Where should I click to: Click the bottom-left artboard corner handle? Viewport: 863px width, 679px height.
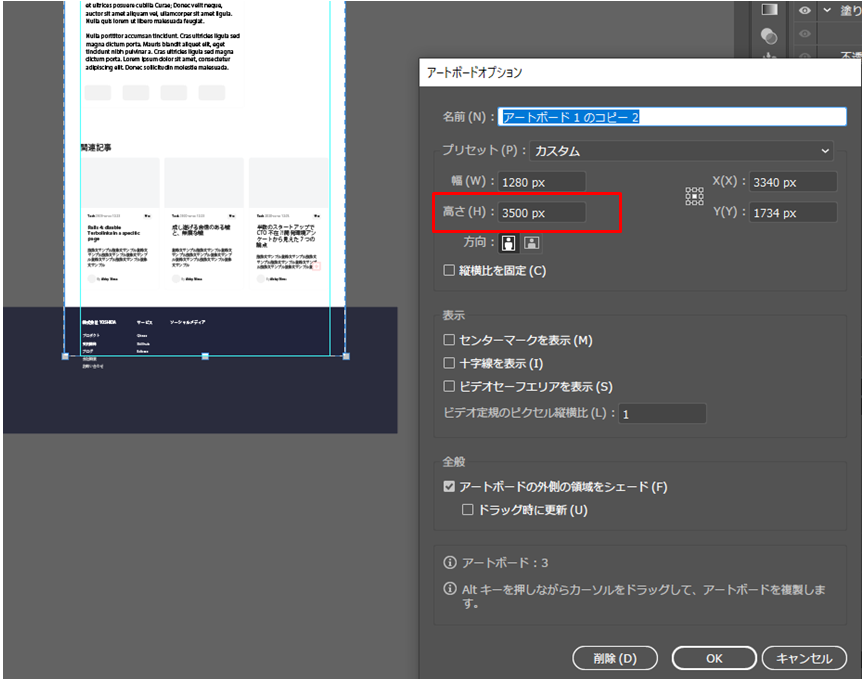[65, 357]
